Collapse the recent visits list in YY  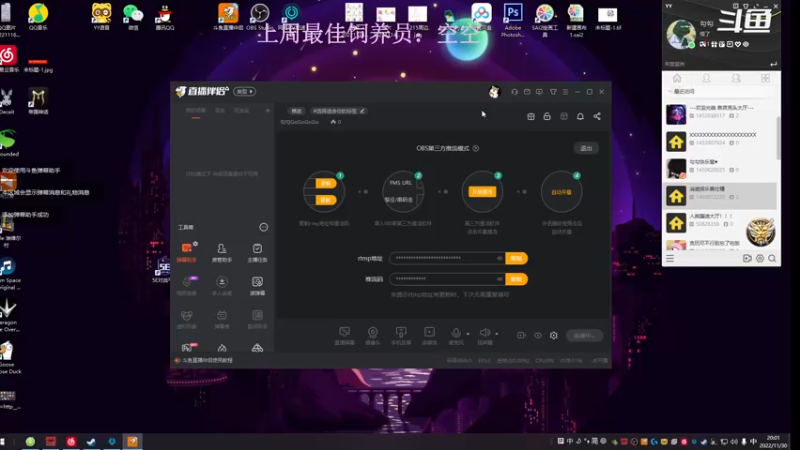[670, 91]
